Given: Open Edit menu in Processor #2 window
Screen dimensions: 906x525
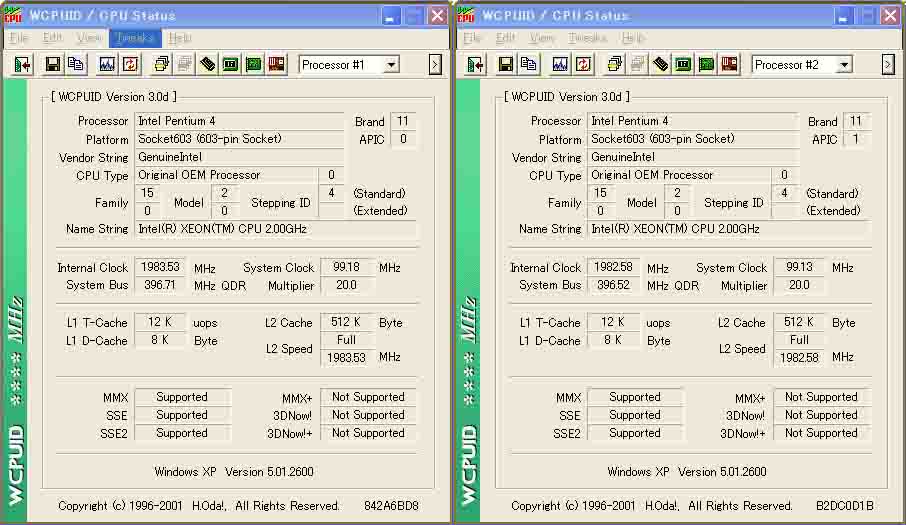Looking at the screenshot, I should [505, 38].
